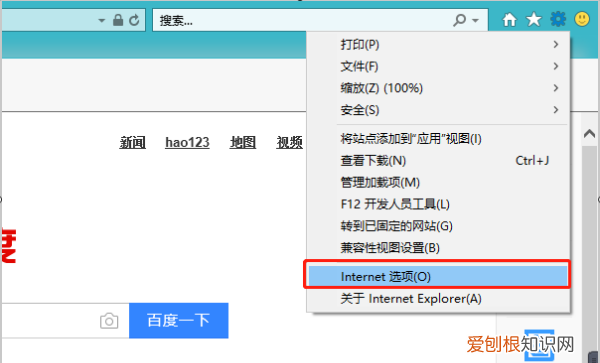
Task: Click the address bar lock icon
Action: point(118,20)
